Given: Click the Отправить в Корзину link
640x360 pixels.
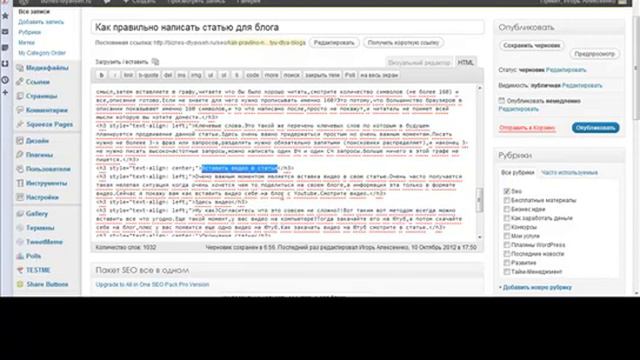Looking at the screenshot, I should coord(527,128).
